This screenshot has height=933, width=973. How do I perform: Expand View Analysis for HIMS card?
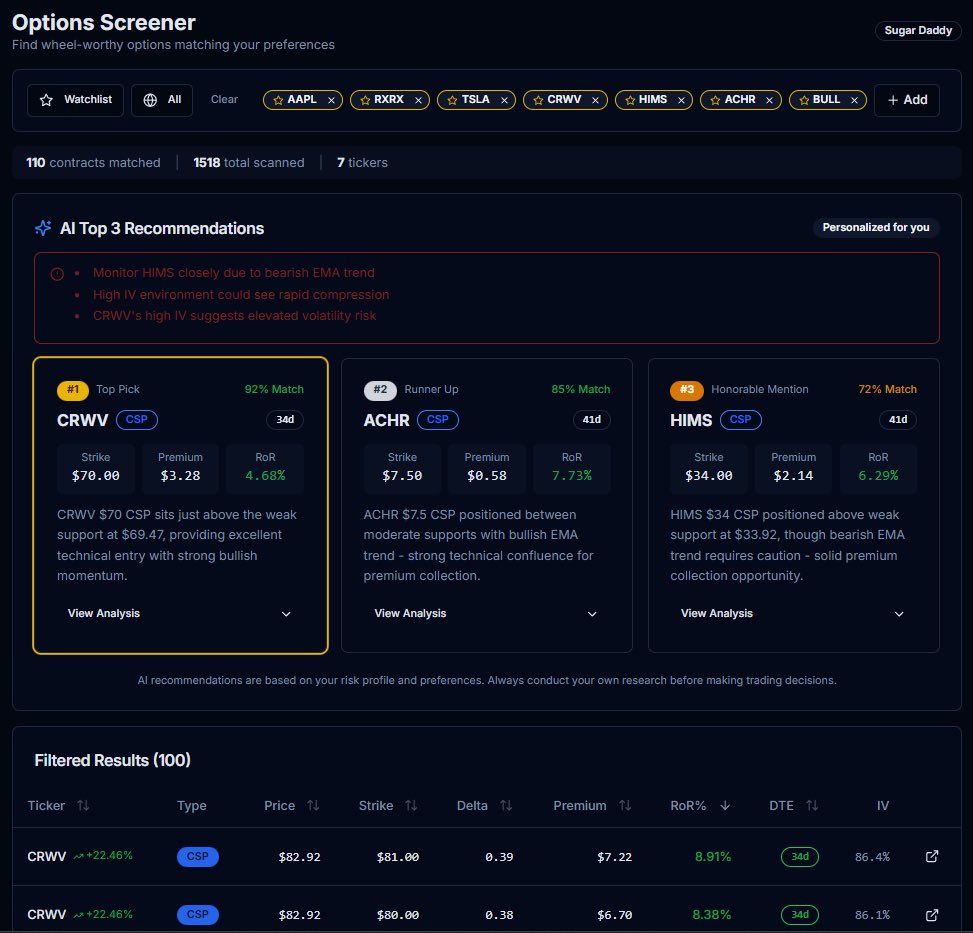(x=793, y=614)
